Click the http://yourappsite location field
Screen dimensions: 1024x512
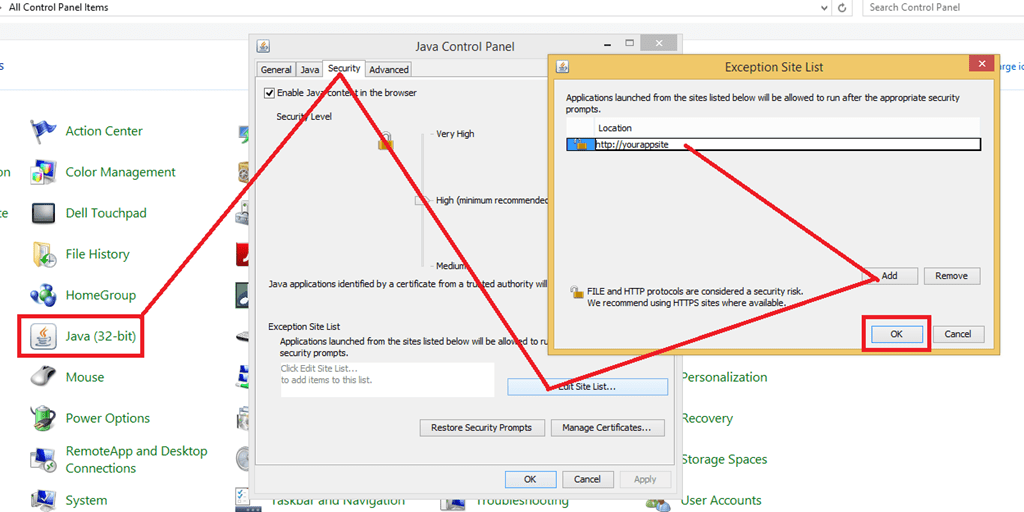click(x=787, y=144)
